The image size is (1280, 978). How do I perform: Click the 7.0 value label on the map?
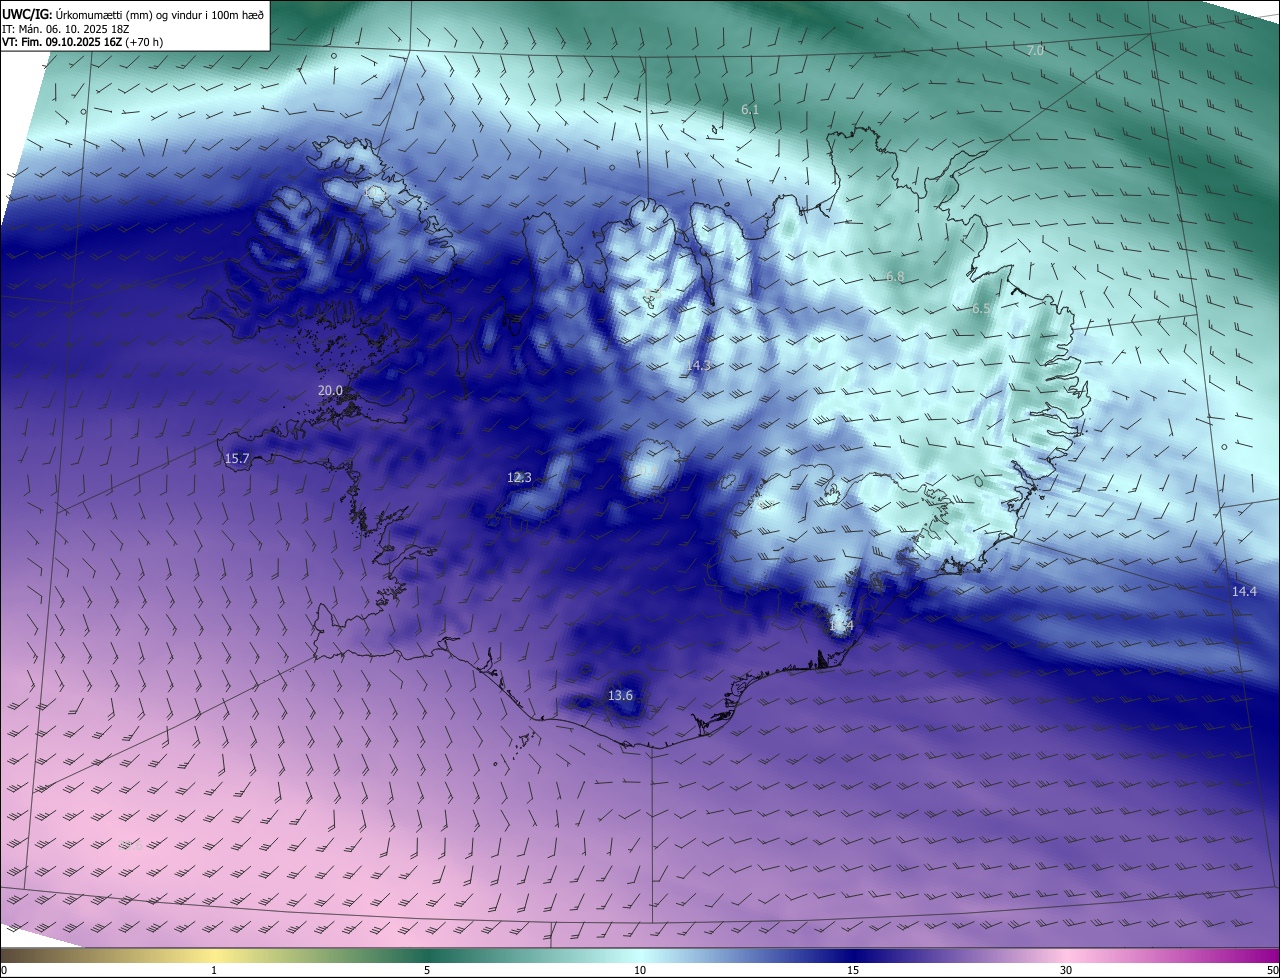pyautogui.click(x=1035, y=50)
